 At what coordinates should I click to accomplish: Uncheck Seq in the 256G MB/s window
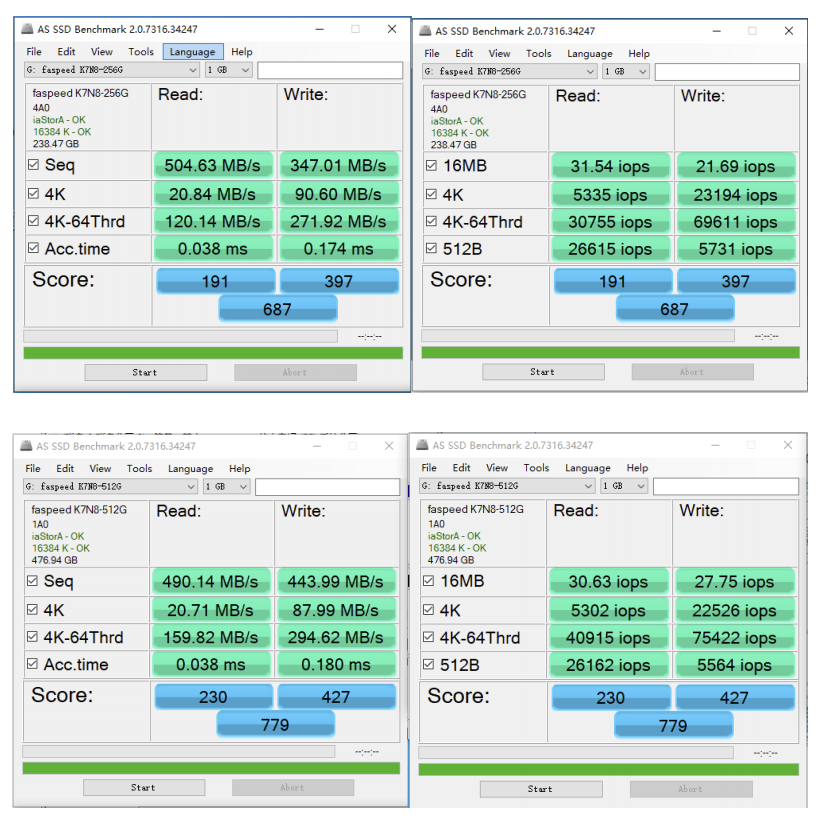(34, 165)
